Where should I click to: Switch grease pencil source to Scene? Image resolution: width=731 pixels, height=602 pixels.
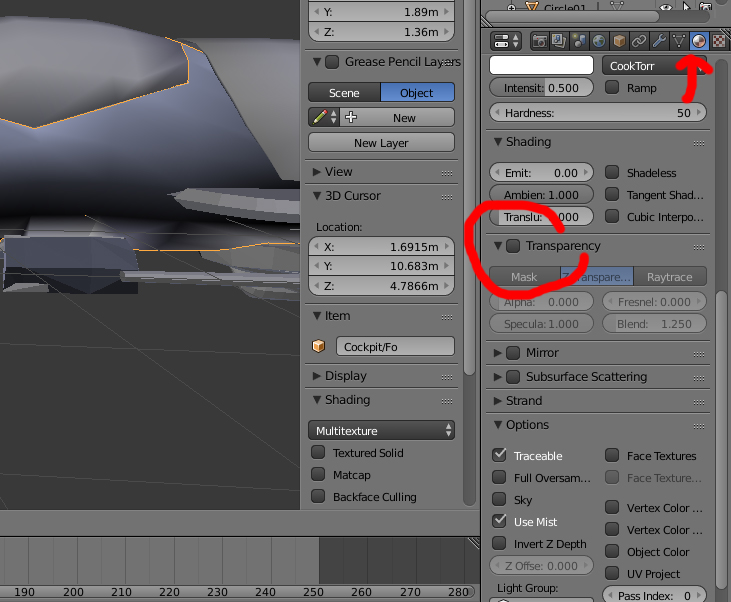(344, 93)
